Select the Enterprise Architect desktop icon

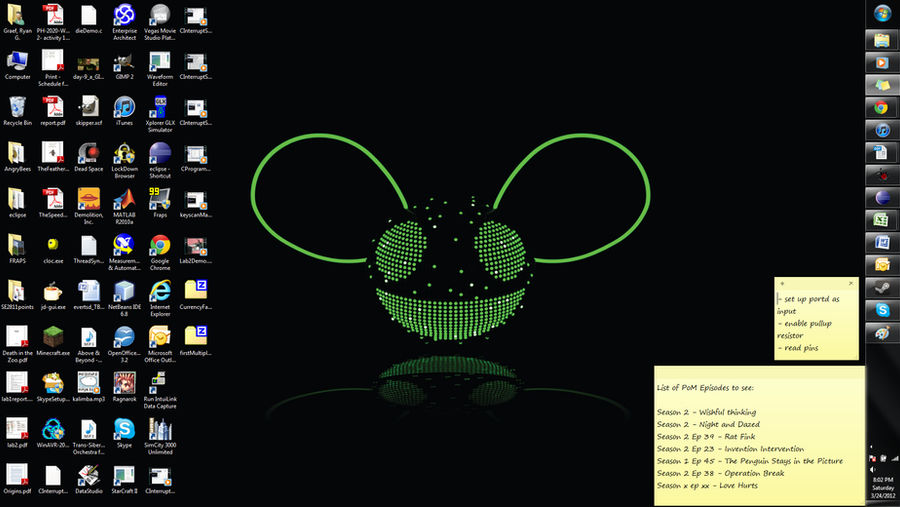[124, 22]
